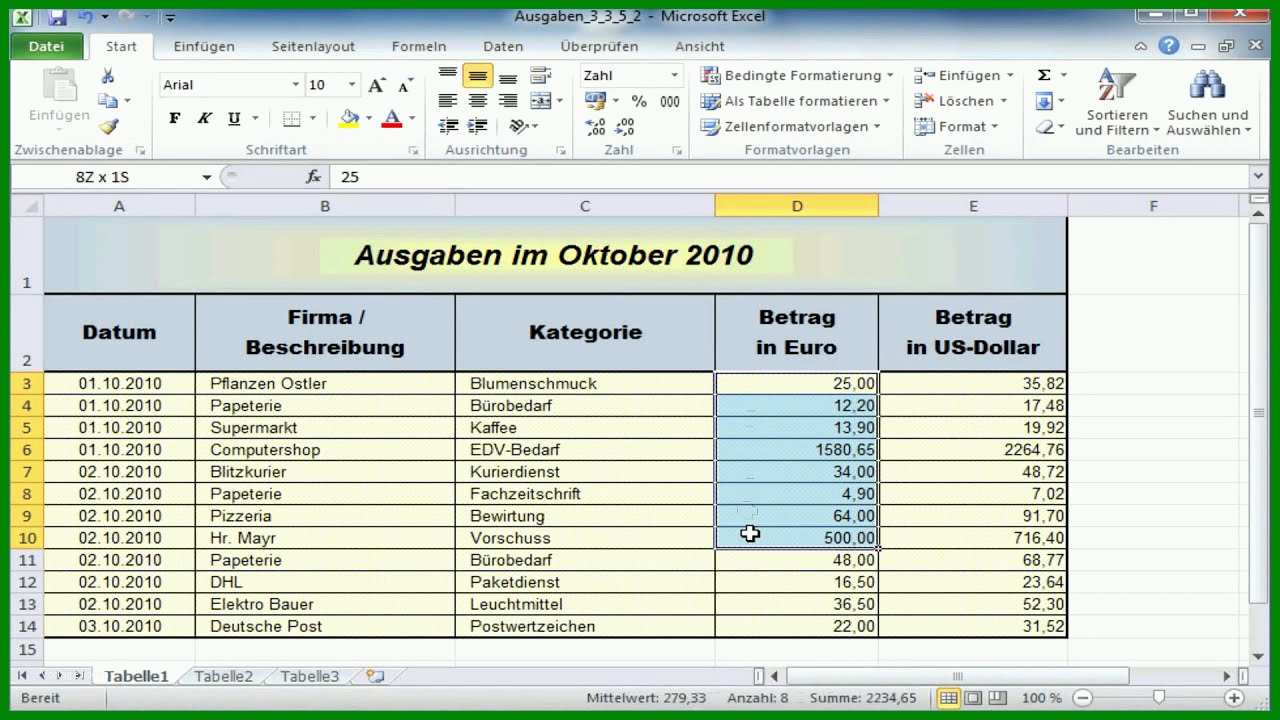Click the Fill down arrow icon

click(1044, 101)
